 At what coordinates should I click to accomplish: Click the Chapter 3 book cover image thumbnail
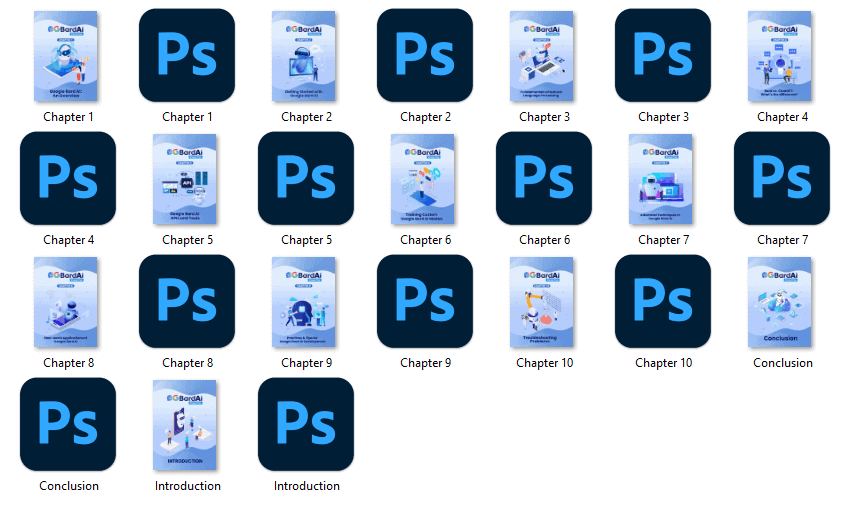pyautogui.click(x=542, y=56)
